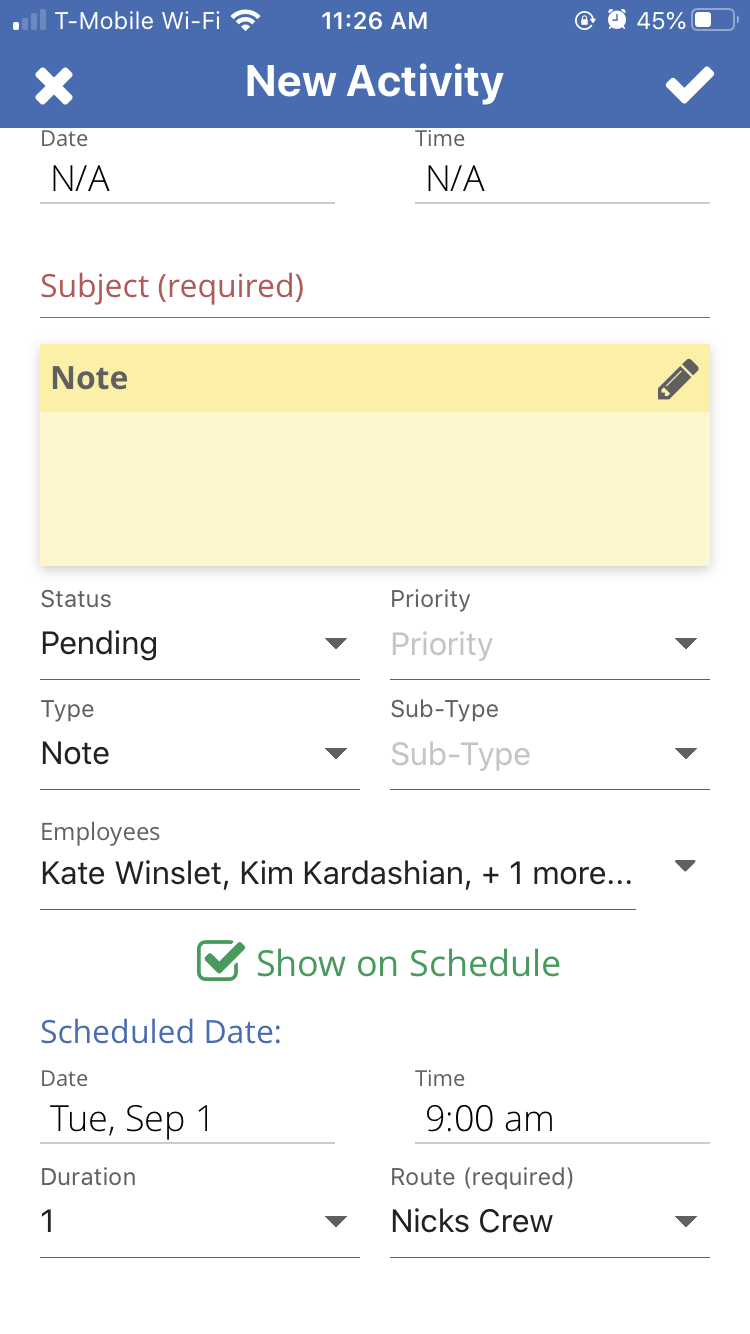Tap the top Time field showing N/A
Image resolution: width=750 pixels, height=1334 pixels.
tap(561, 180)
